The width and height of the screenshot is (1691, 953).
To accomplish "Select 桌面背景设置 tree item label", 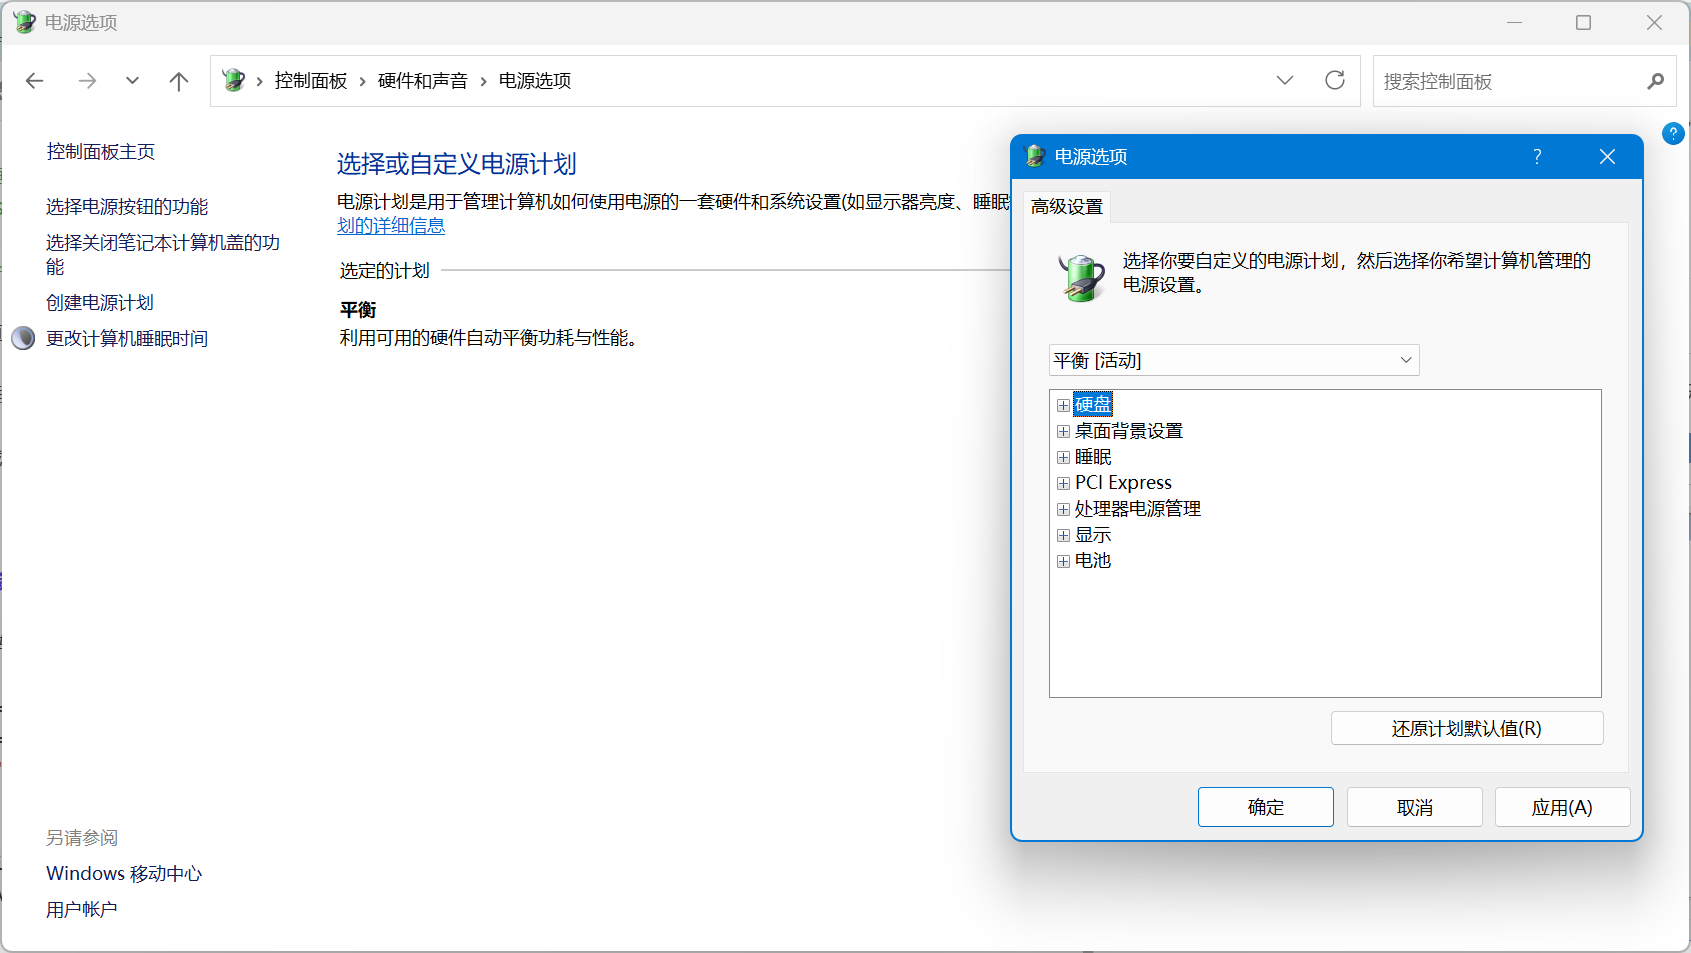I will tap(1129, 431).
